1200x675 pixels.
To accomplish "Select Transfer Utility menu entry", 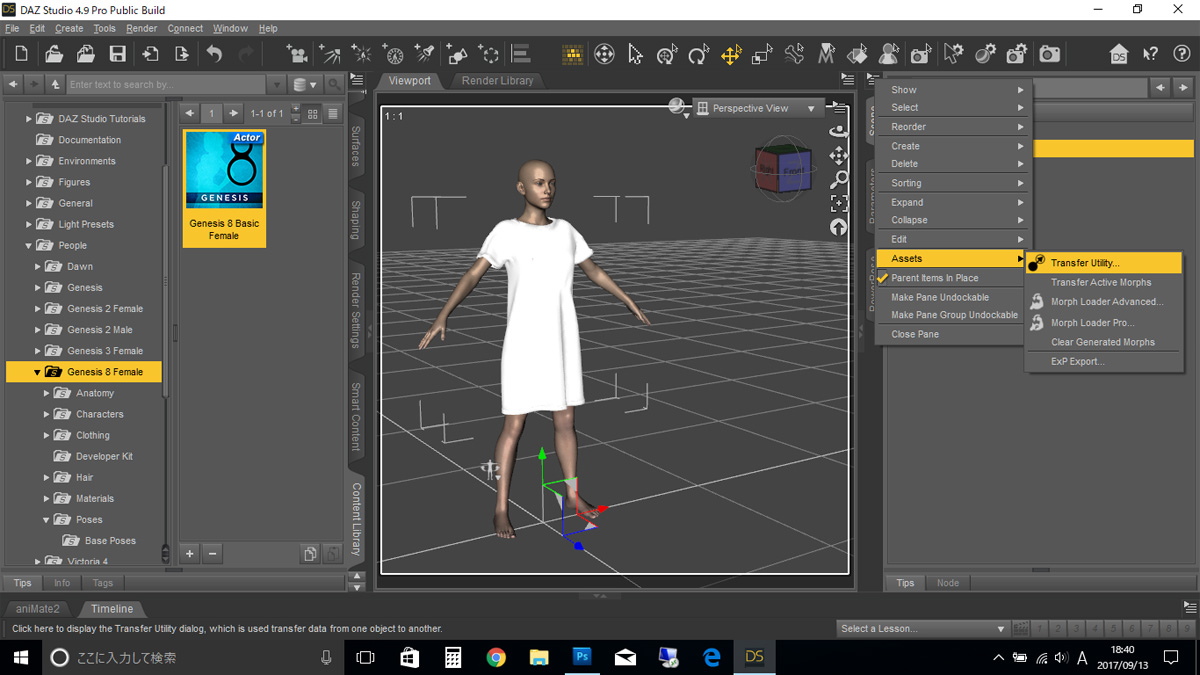I will click(x=1103, y=263).
